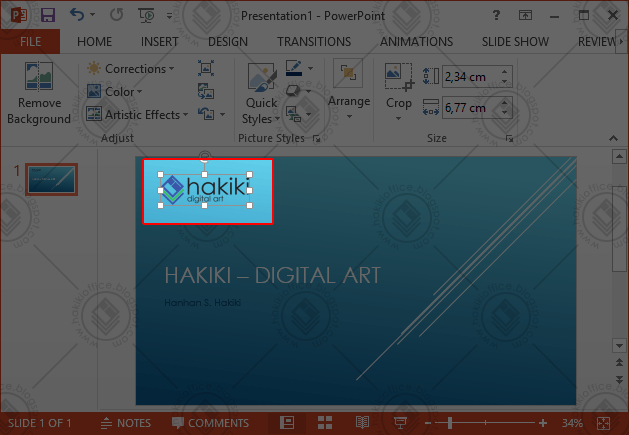Open Ribbon Display Options icon

click(525, 16)
